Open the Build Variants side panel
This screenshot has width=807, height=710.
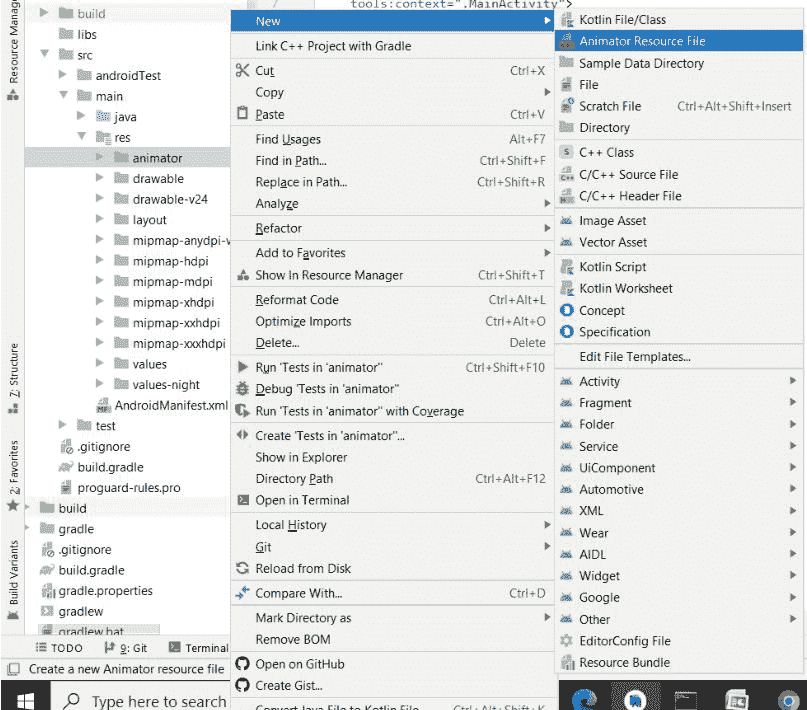13,573
